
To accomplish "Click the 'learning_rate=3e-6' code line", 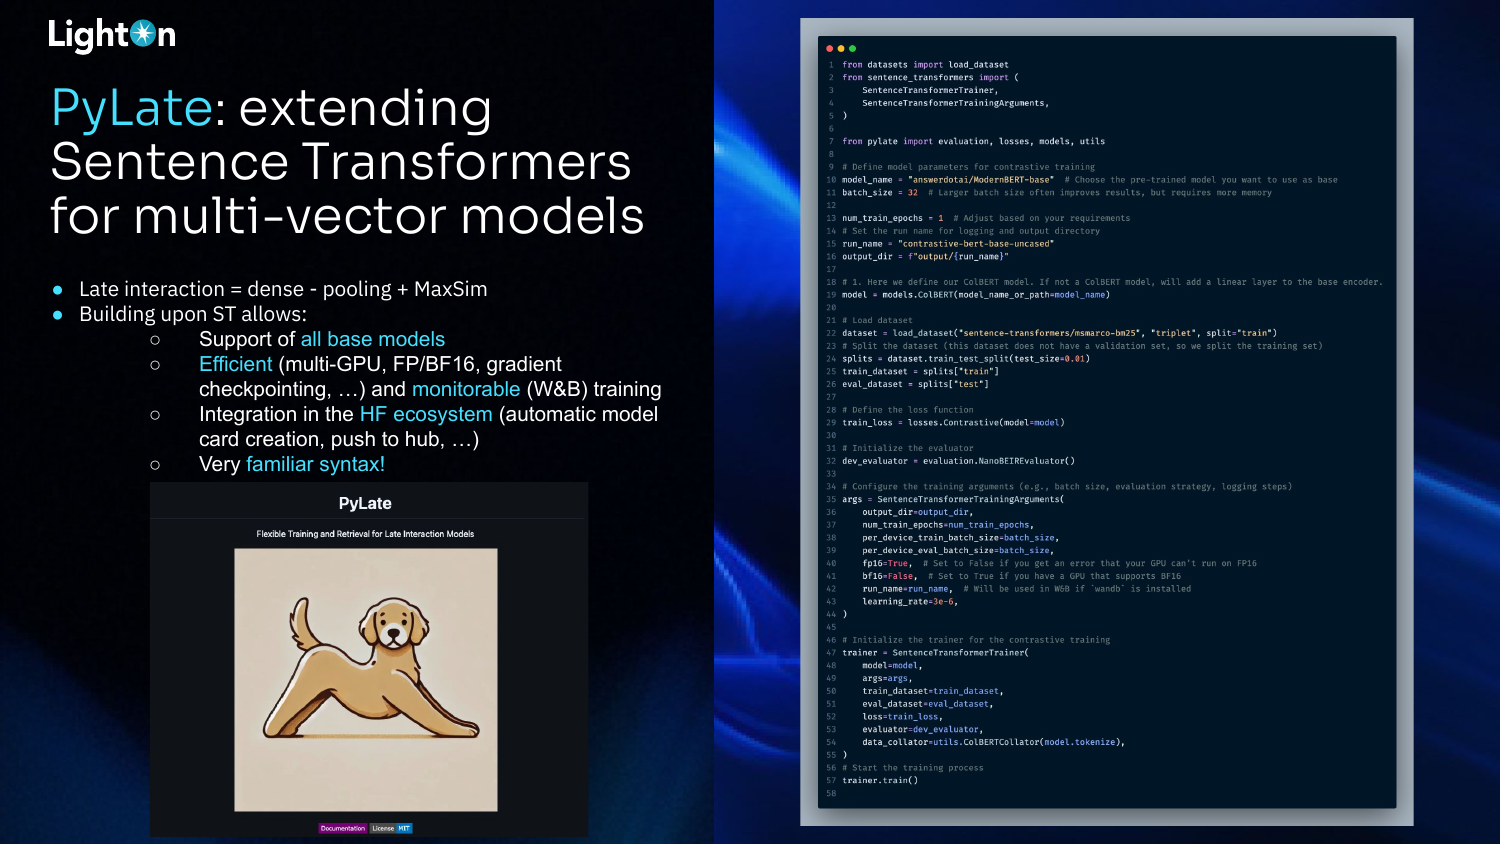I will pos(910,602).
